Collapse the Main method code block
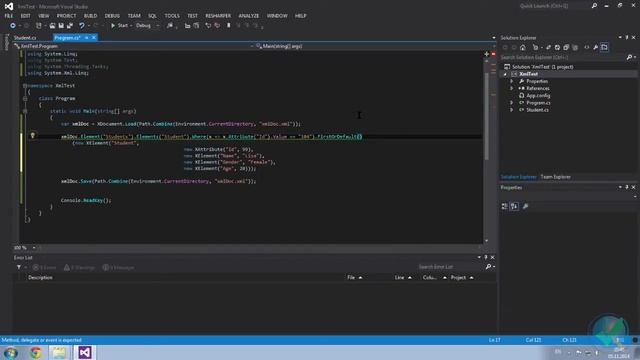The image size is (640, 360). point(25,111)
